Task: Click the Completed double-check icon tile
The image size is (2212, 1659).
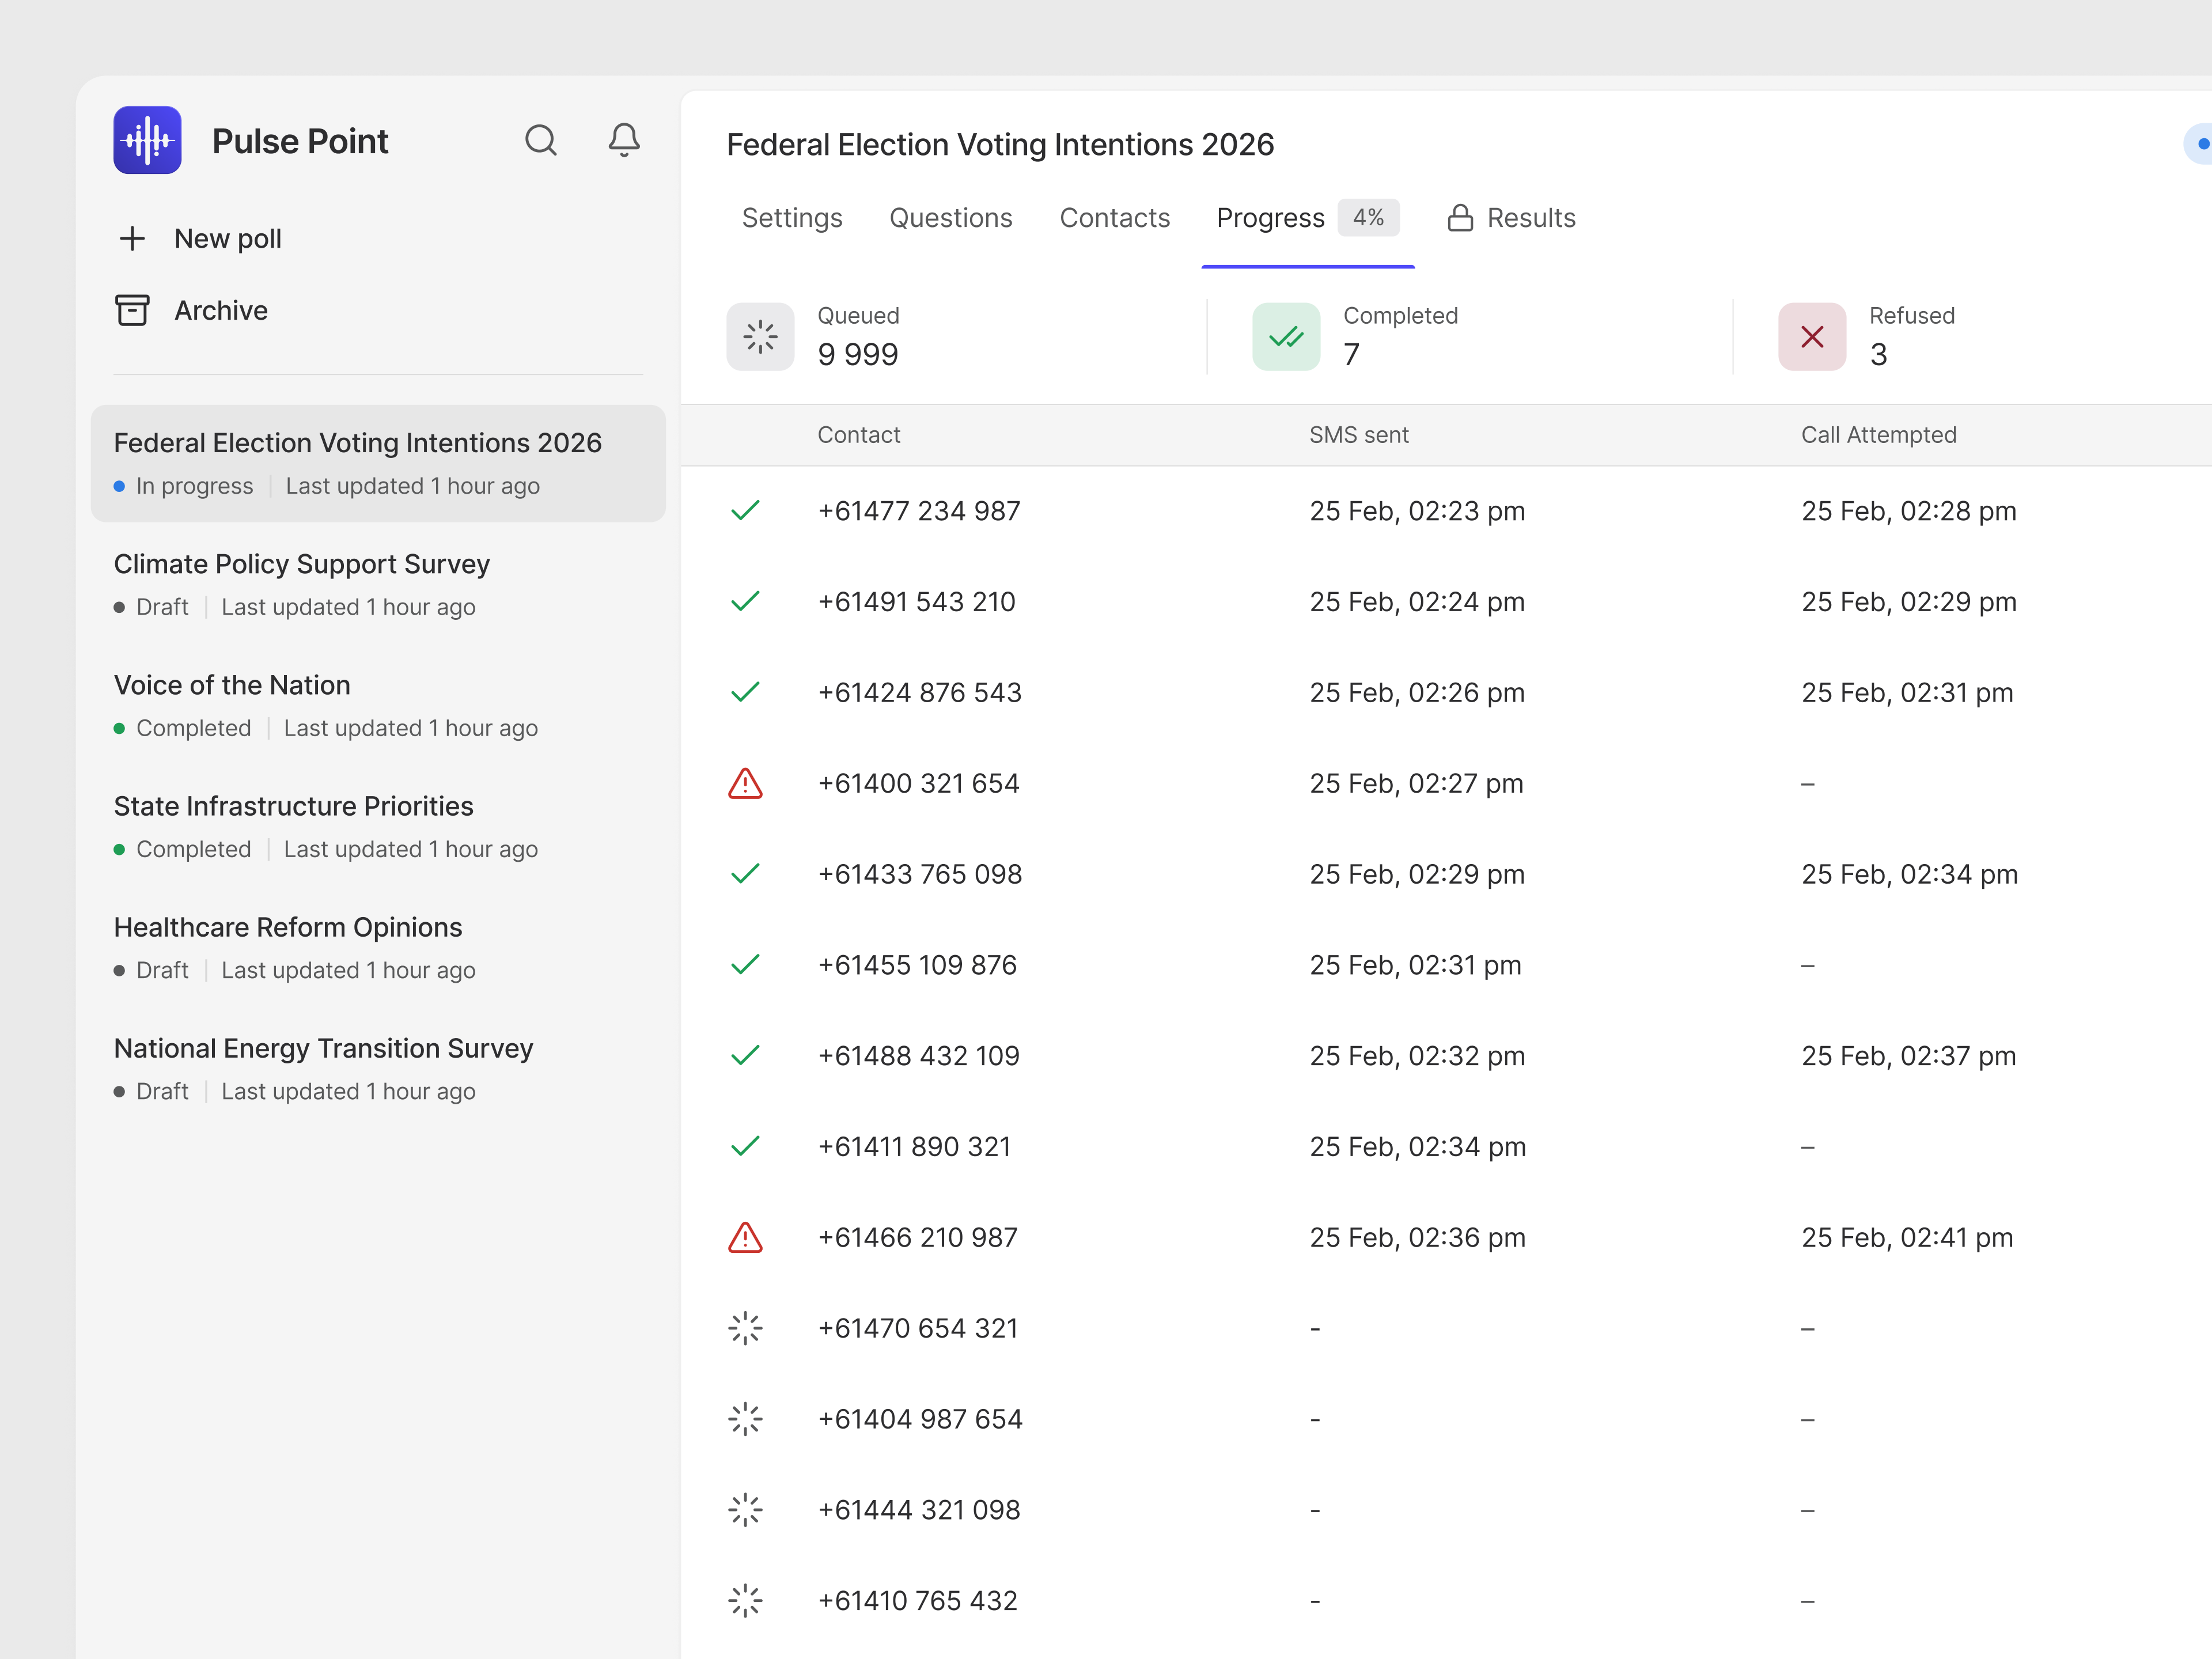Action: click(1286, 337)
